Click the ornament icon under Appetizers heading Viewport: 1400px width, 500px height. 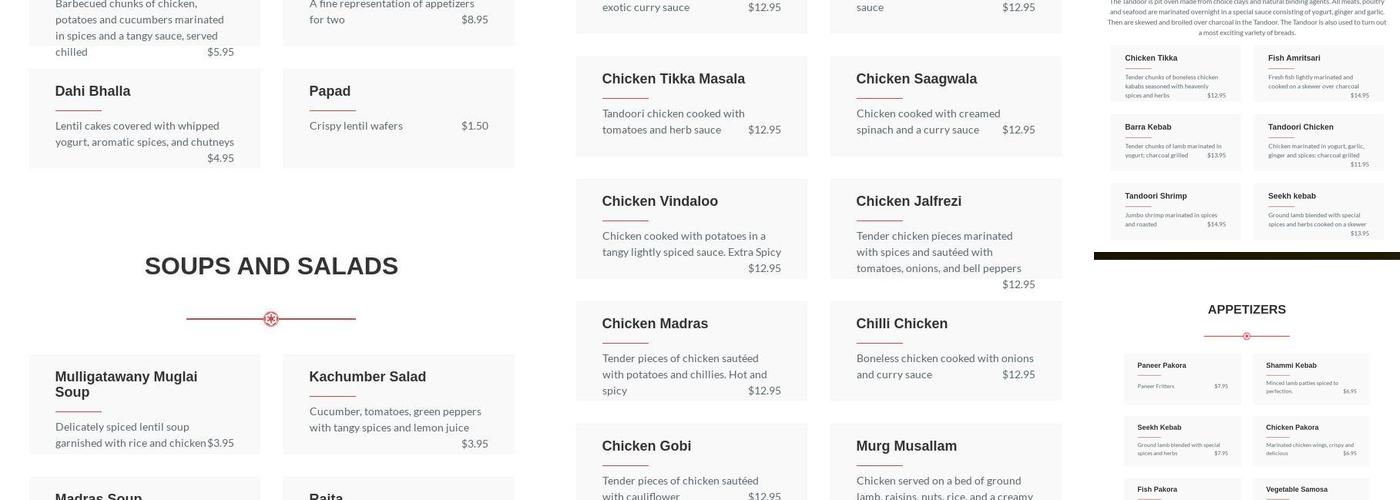coord(1246,336)
